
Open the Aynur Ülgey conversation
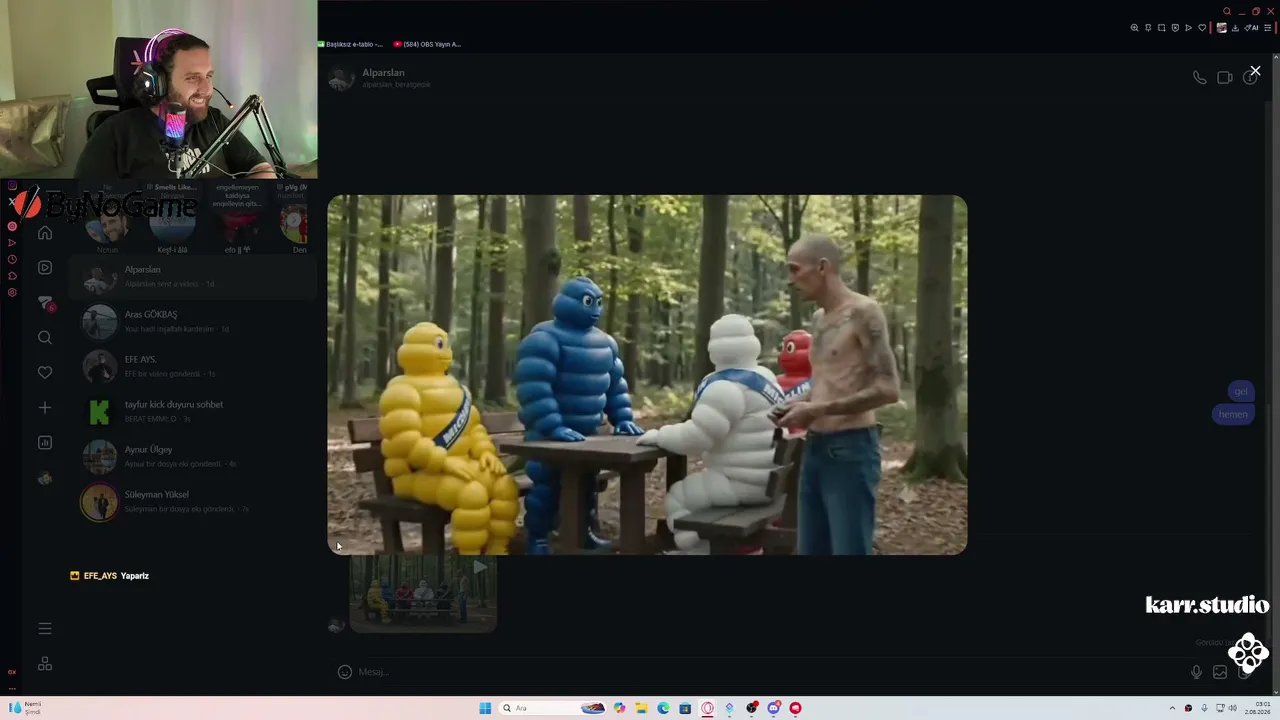(194, 456)
